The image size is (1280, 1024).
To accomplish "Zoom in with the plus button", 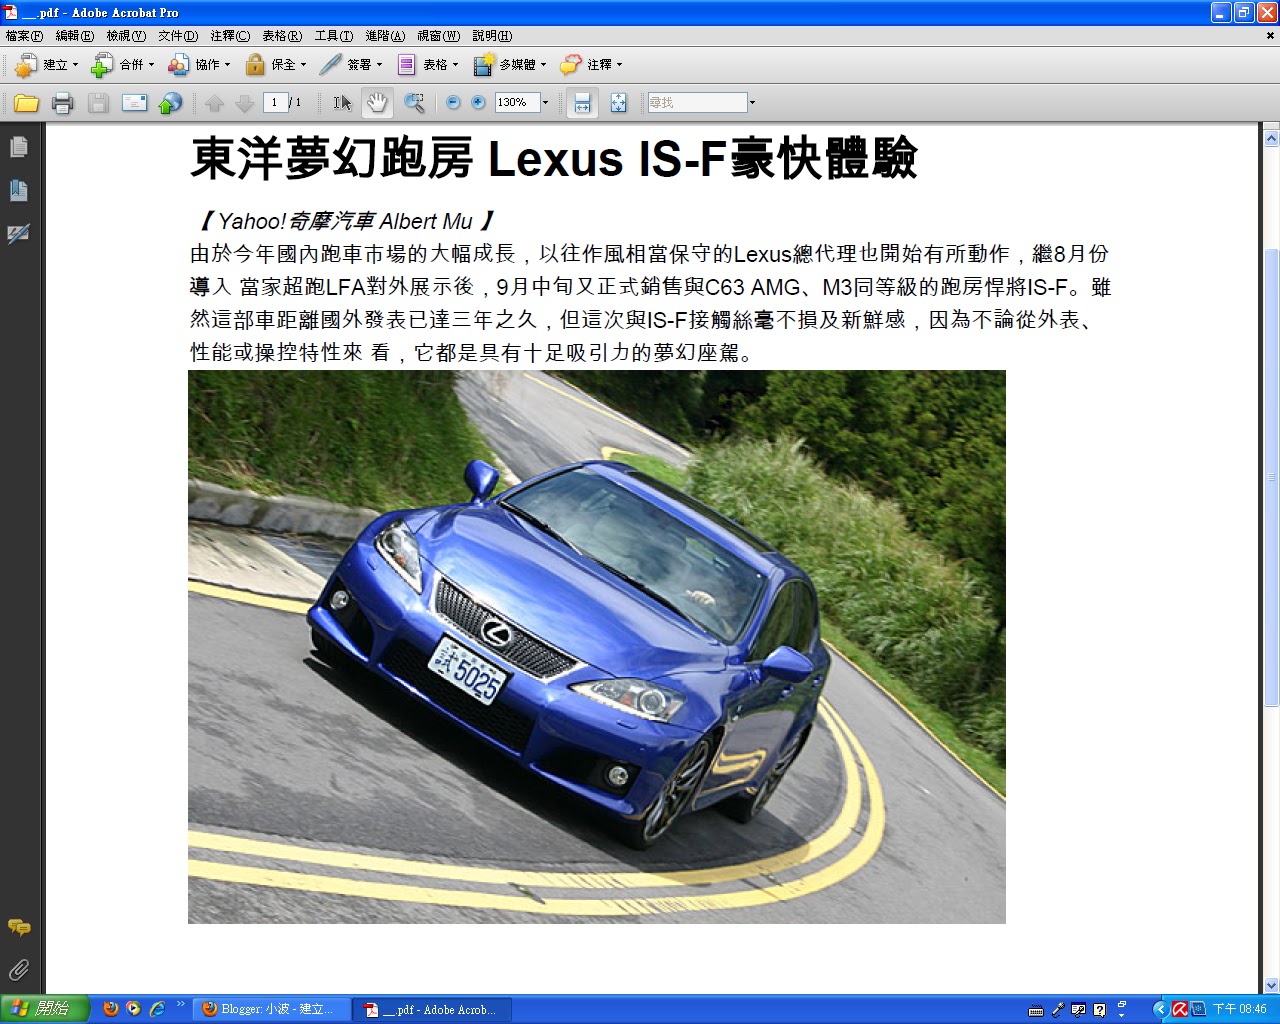I will pyautogui.click(x=478, y=103).
